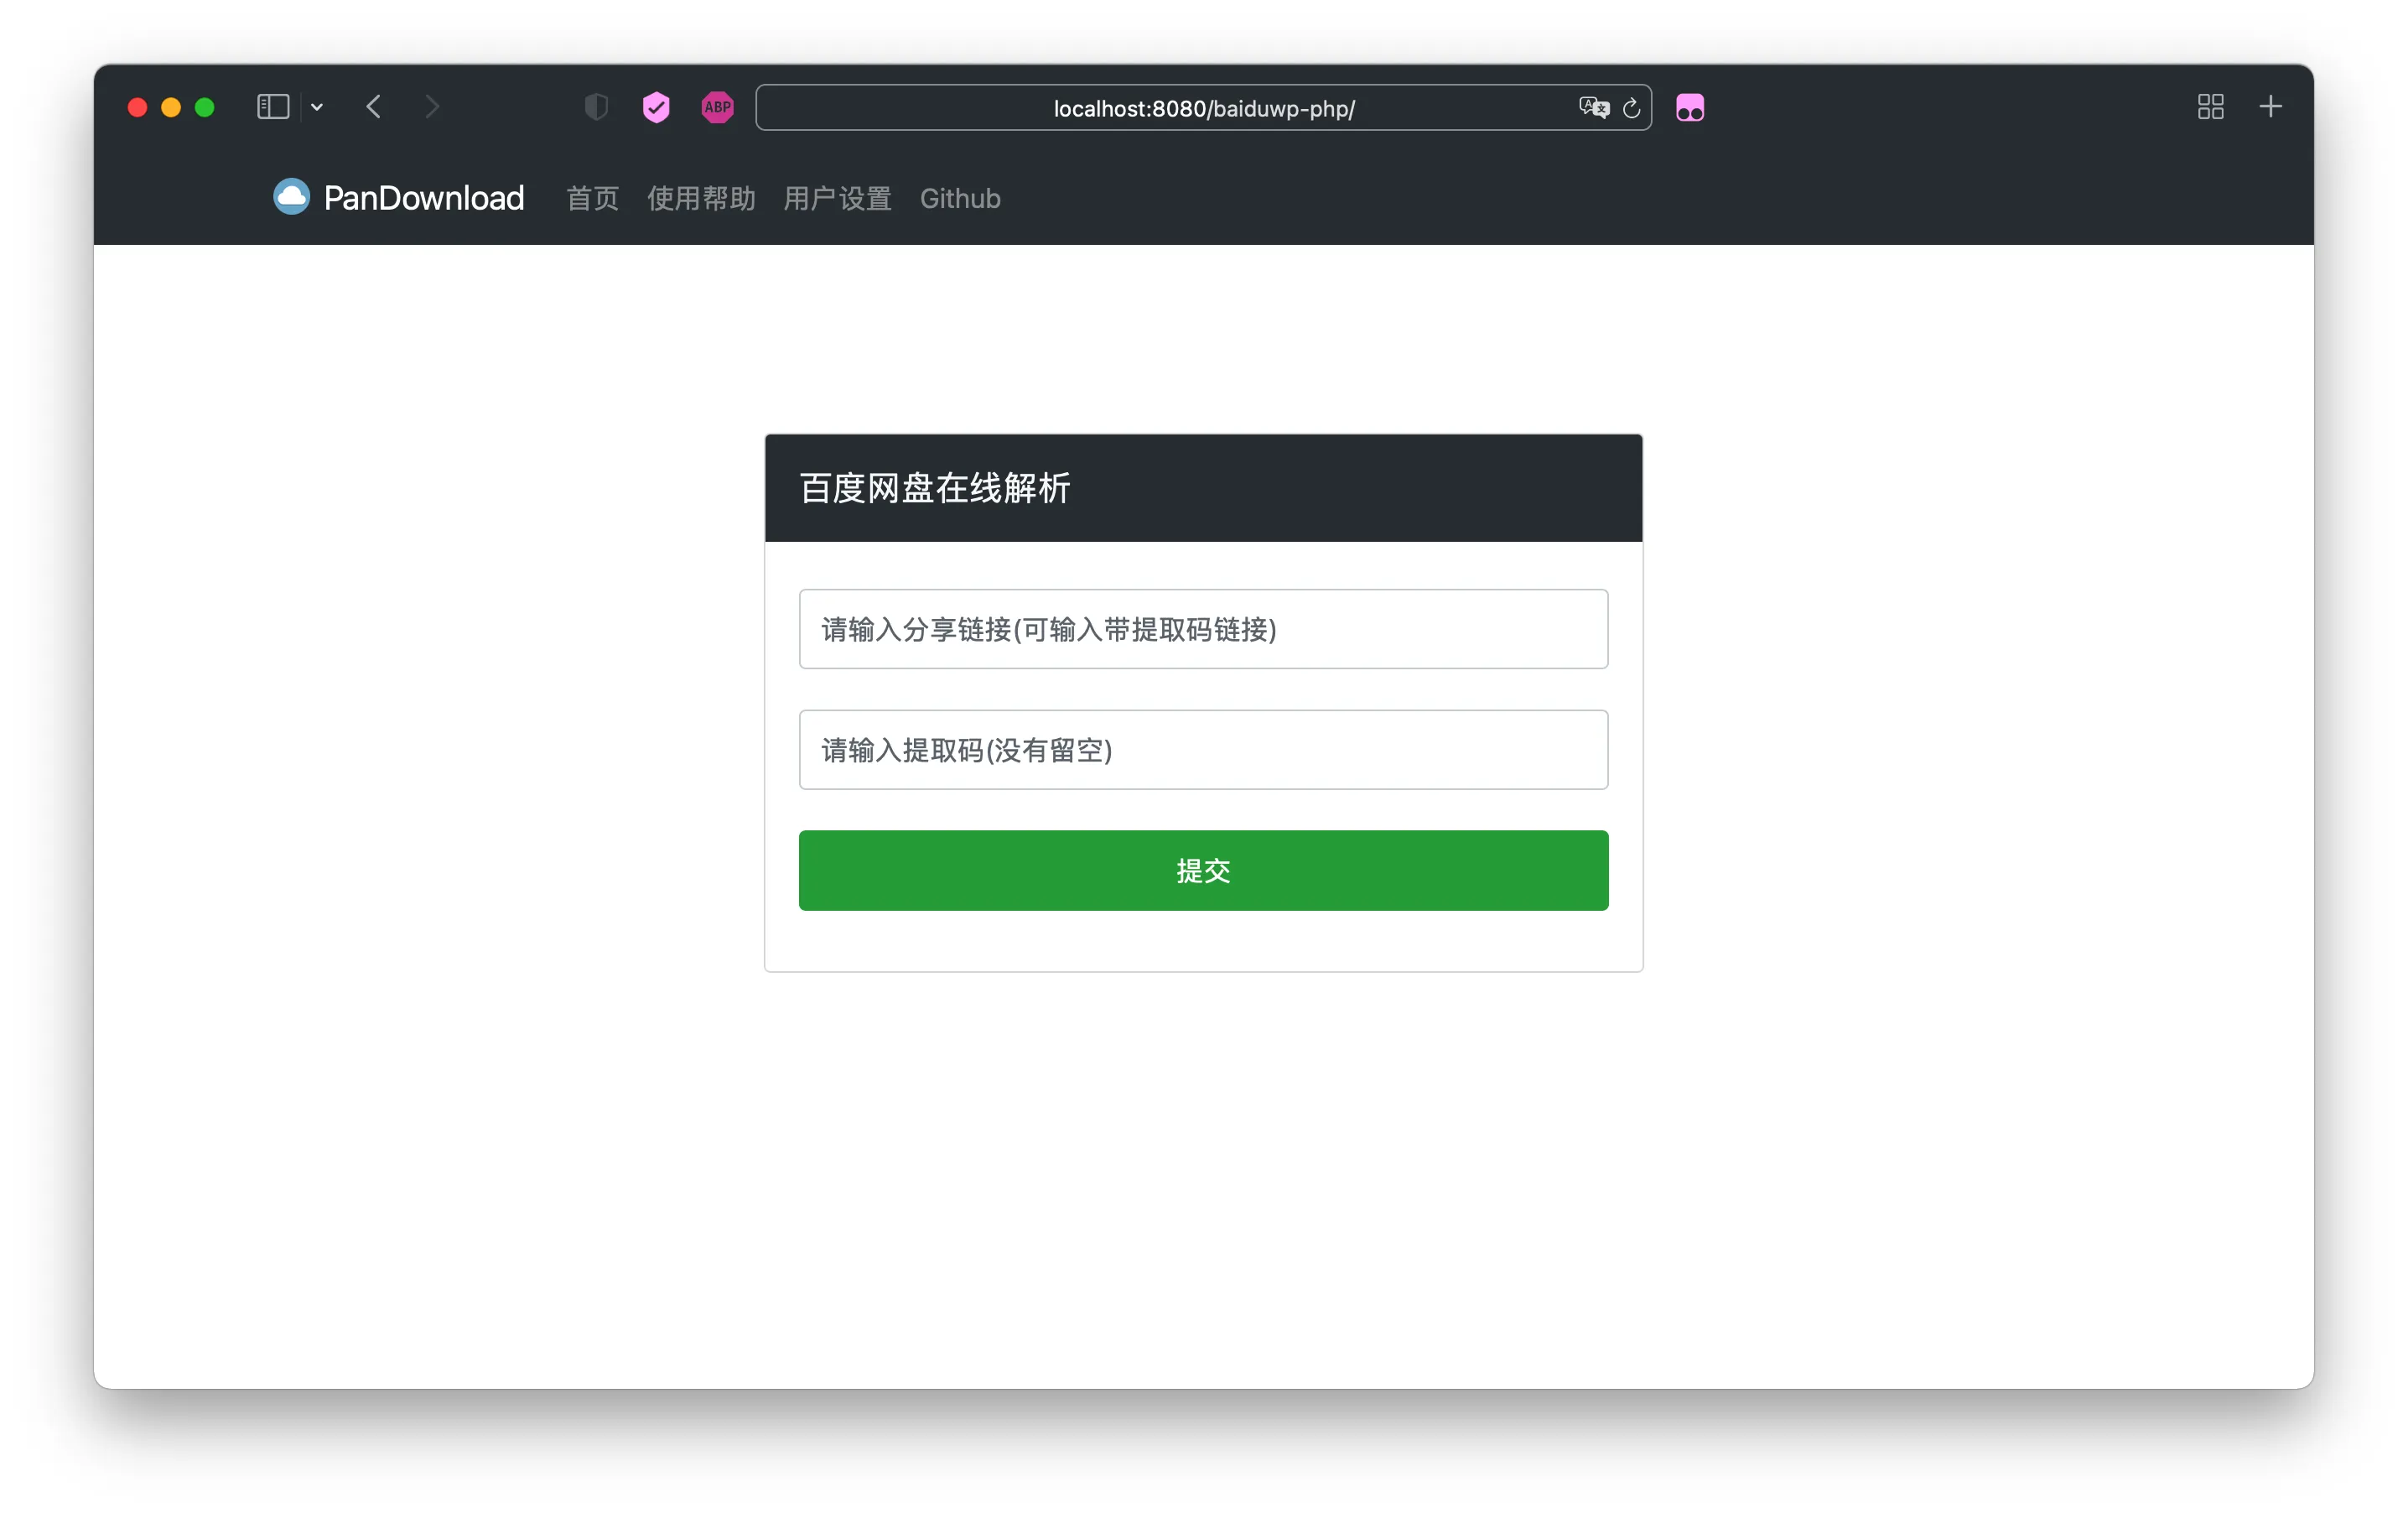2408x1513 pixels.
Task: Show the tab overview grid
Action: (2211, 107)
